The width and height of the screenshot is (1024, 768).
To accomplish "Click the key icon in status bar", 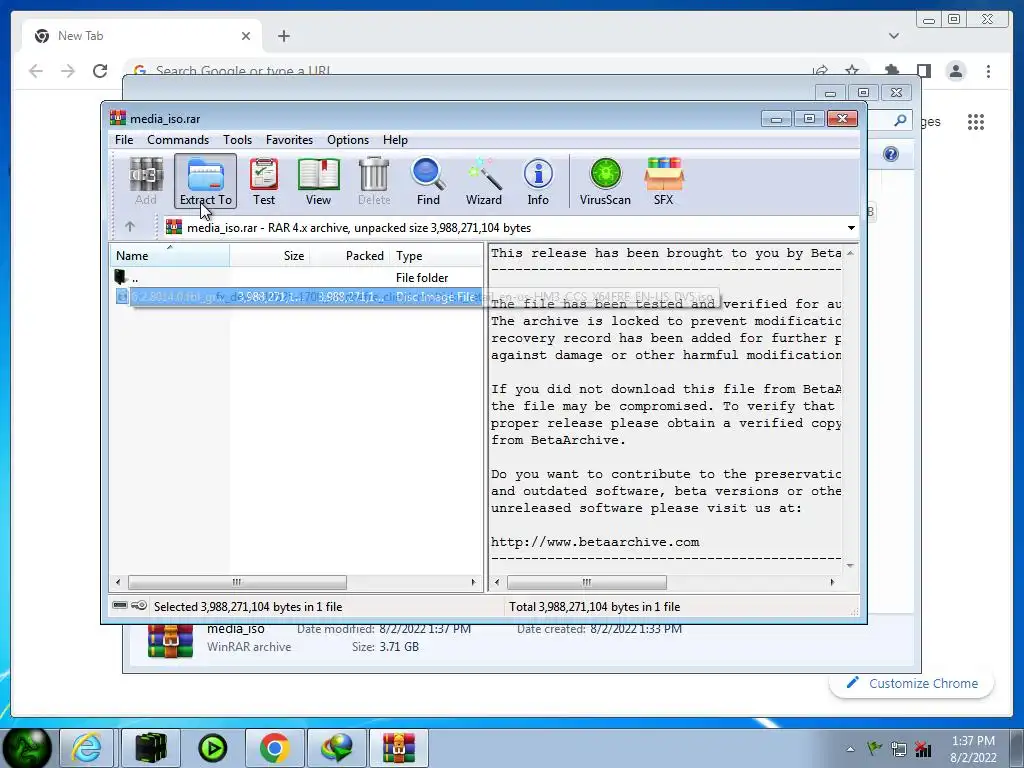I will tap(138, 605).
